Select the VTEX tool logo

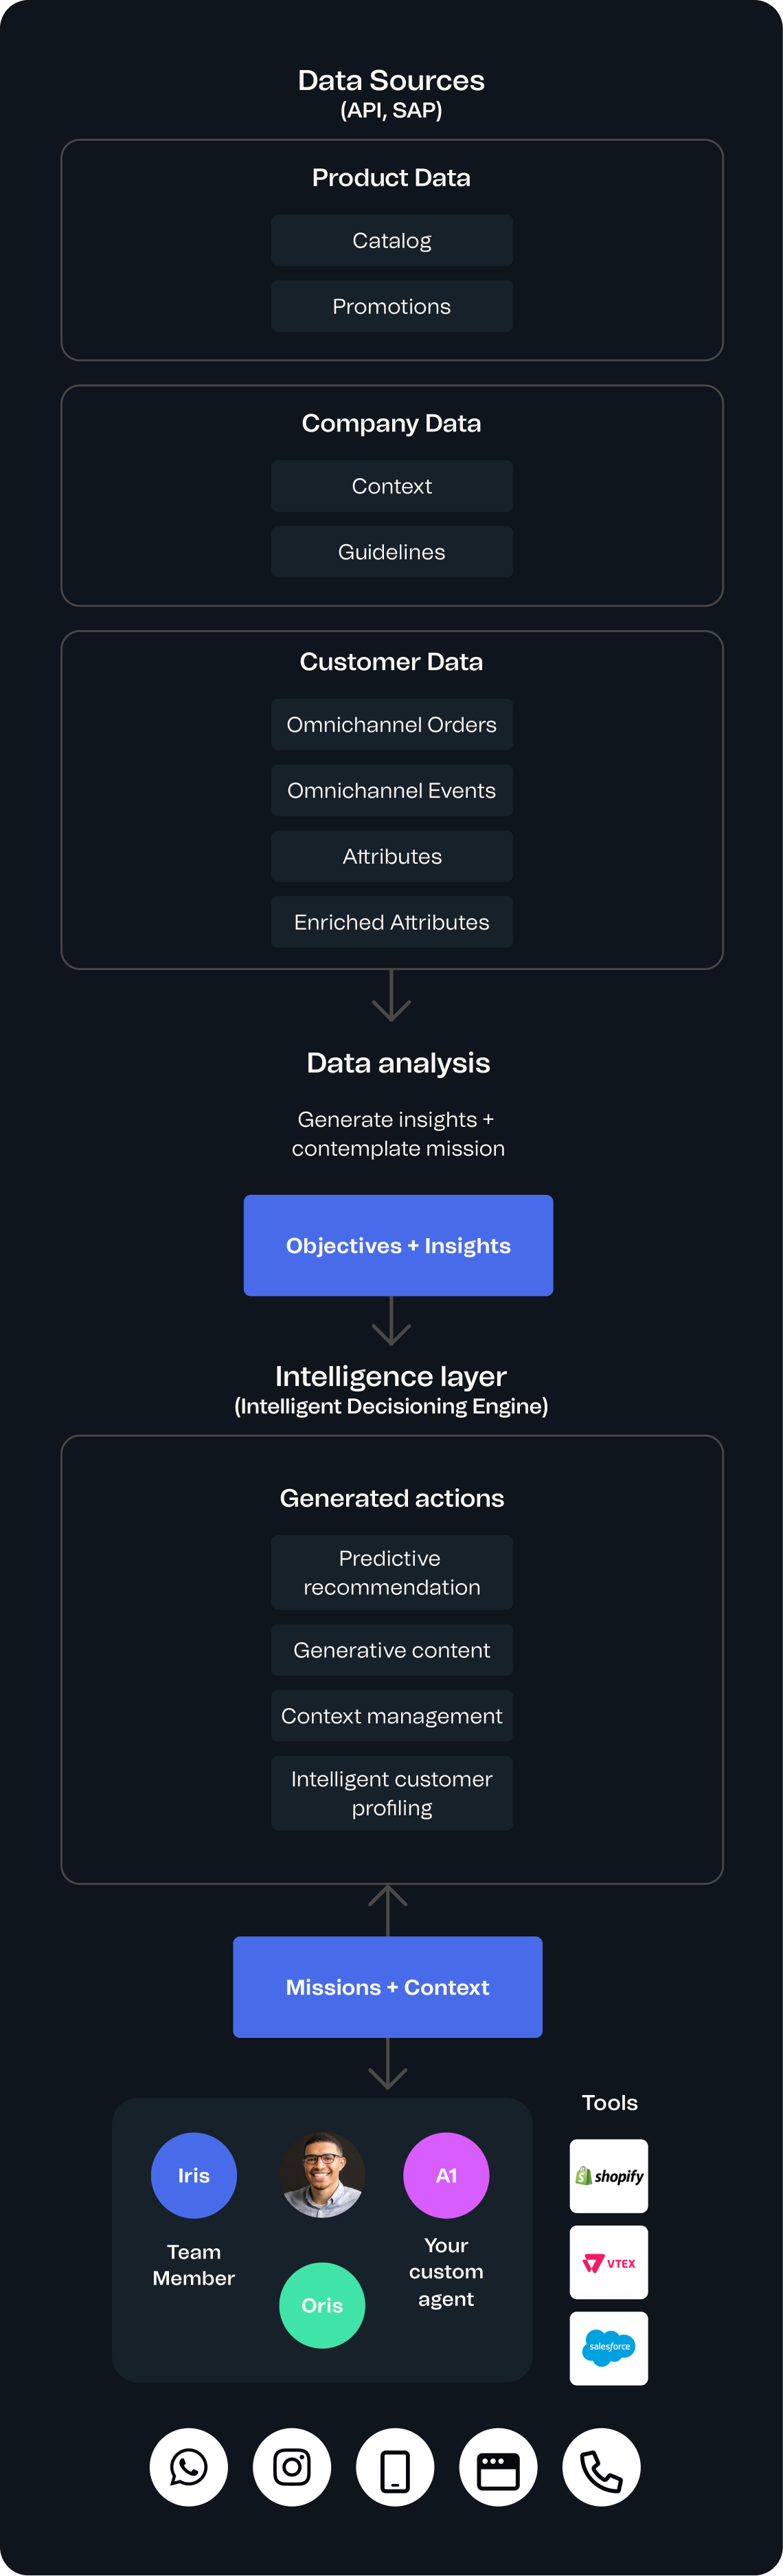(608, 2262)
